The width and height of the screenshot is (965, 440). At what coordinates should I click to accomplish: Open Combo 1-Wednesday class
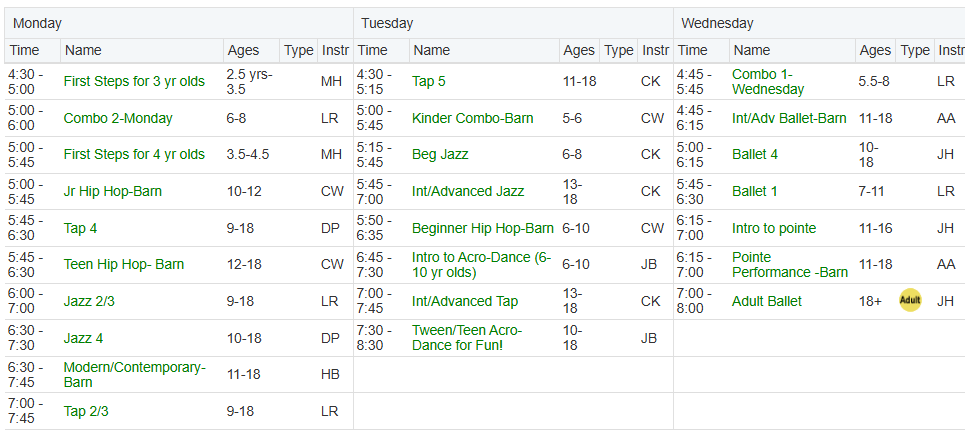[x=768, y=82]
